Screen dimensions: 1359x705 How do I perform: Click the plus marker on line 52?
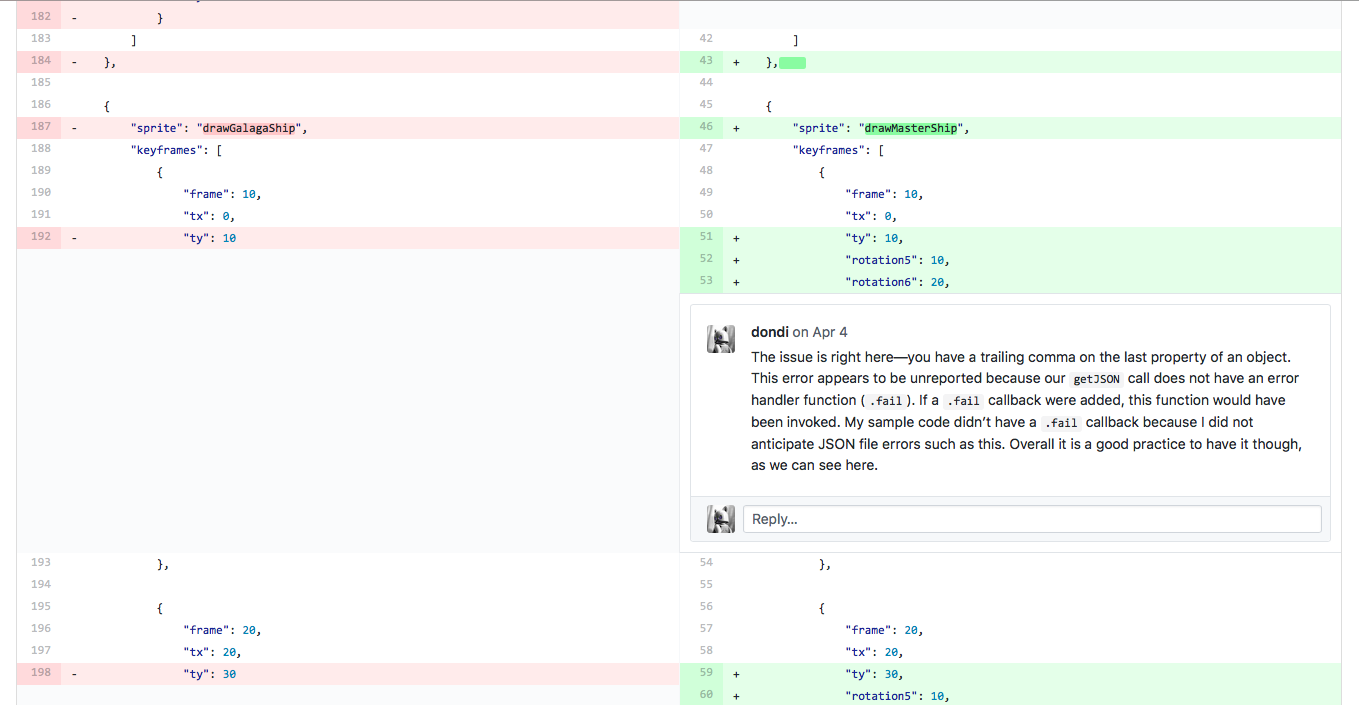point(736,260)
